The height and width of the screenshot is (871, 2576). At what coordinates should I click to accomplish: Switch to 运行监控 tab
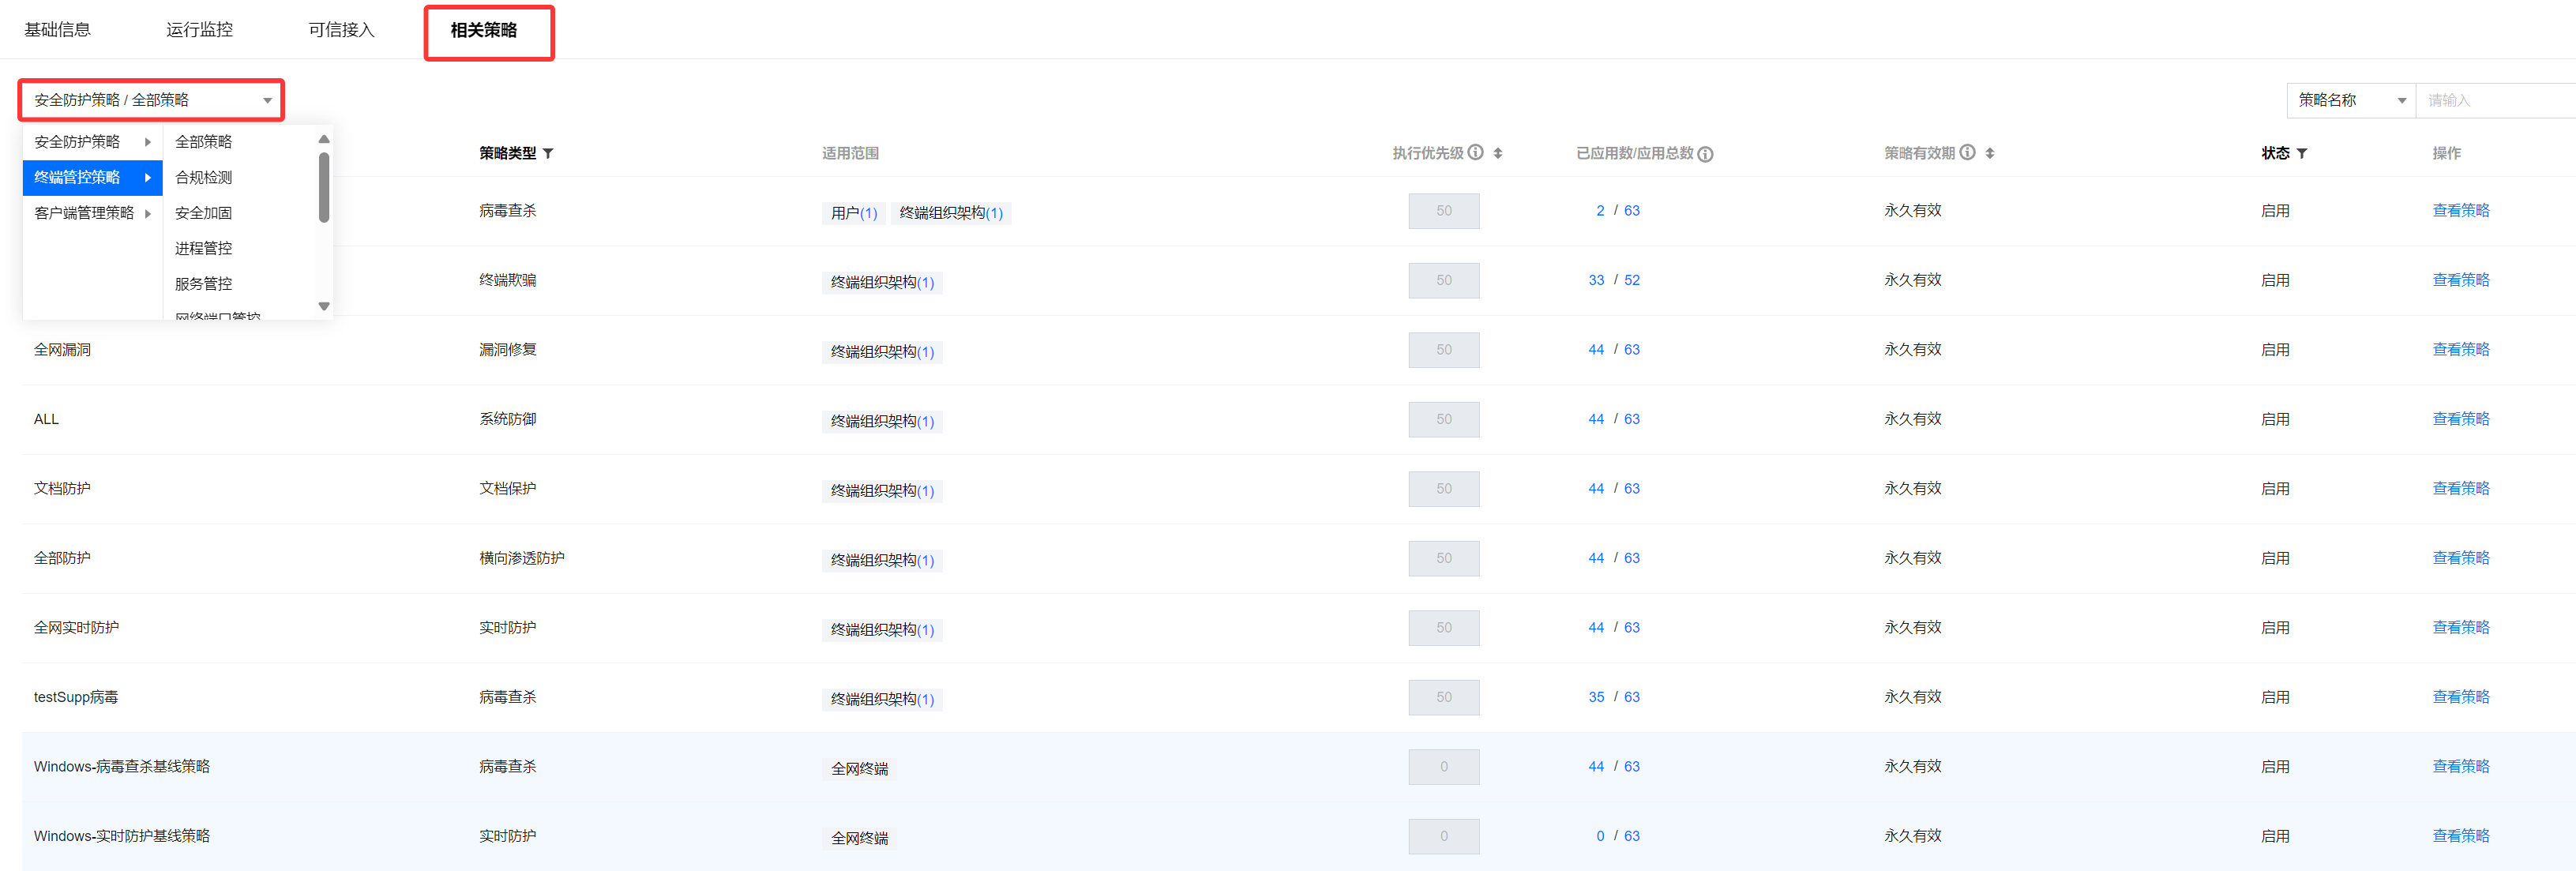pyautogui.click(x=199, y=30)
